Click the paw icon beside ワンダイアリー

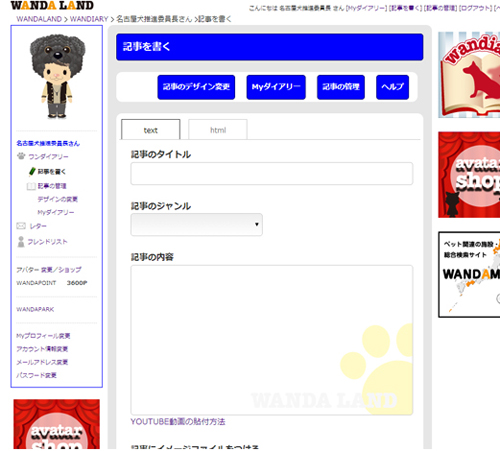pos(21,156)
